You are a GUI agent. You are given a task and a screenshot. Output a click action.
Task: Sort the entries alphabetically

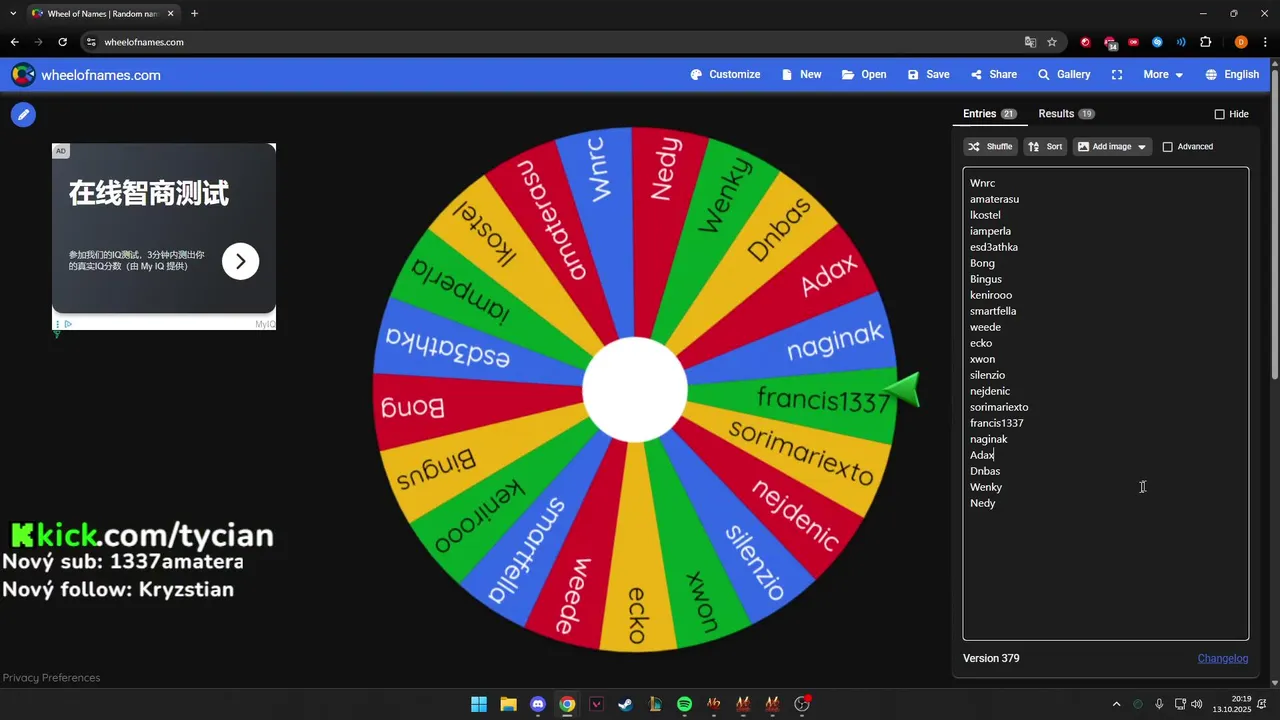(x=1045, y=147)
